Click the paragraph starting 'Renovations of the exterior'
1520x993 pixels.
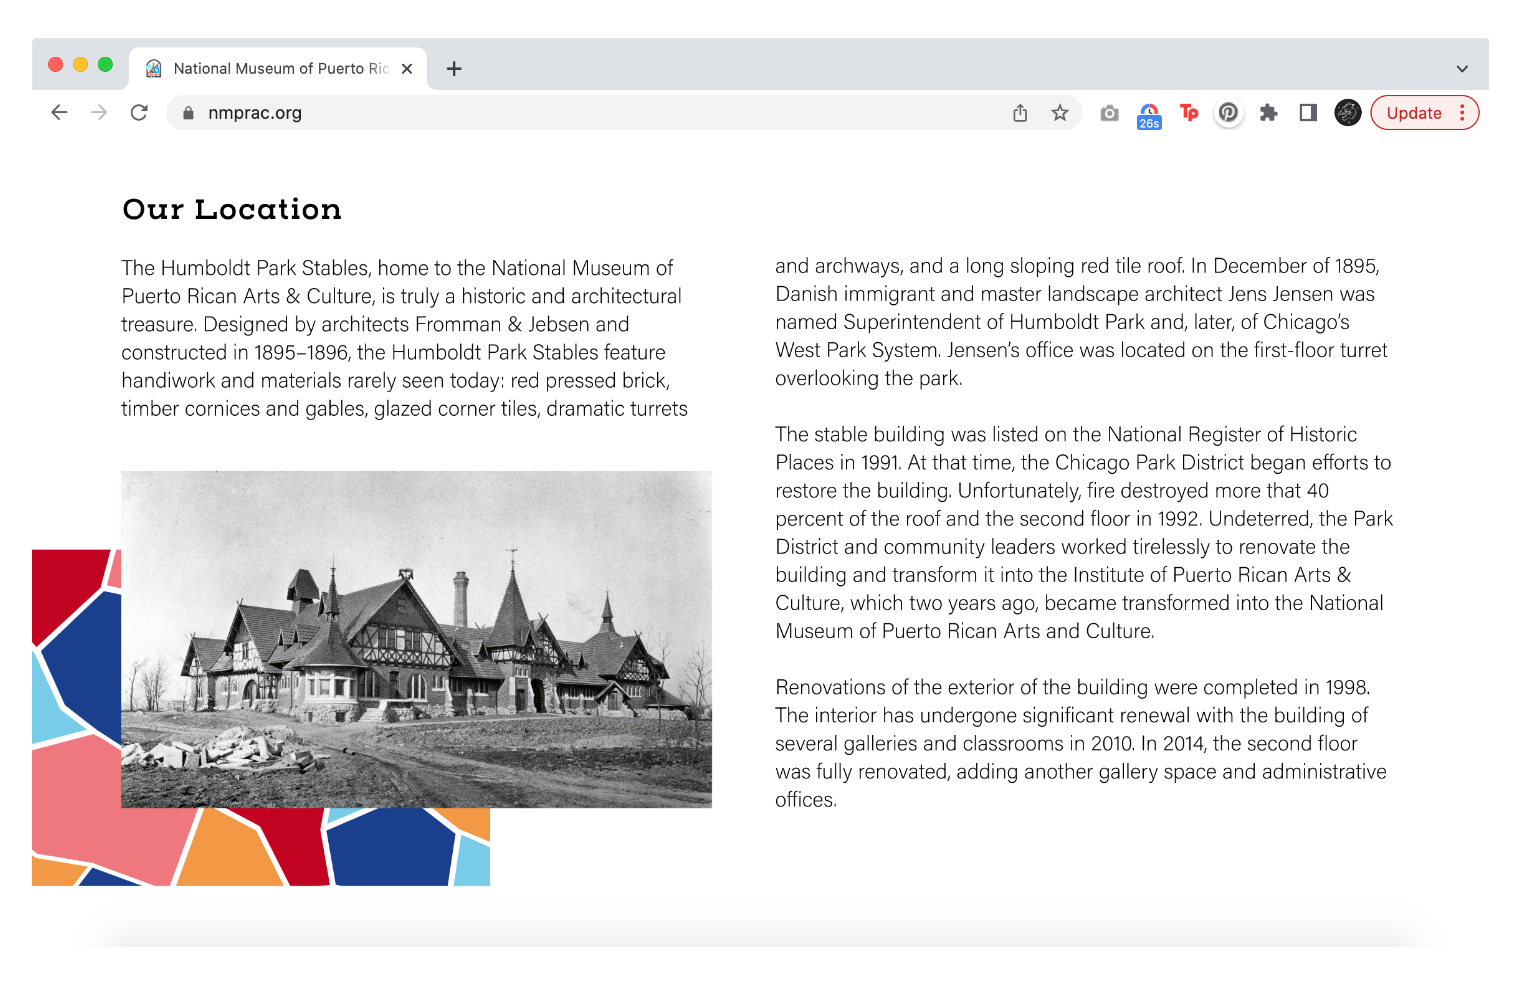click(1081, 743)
